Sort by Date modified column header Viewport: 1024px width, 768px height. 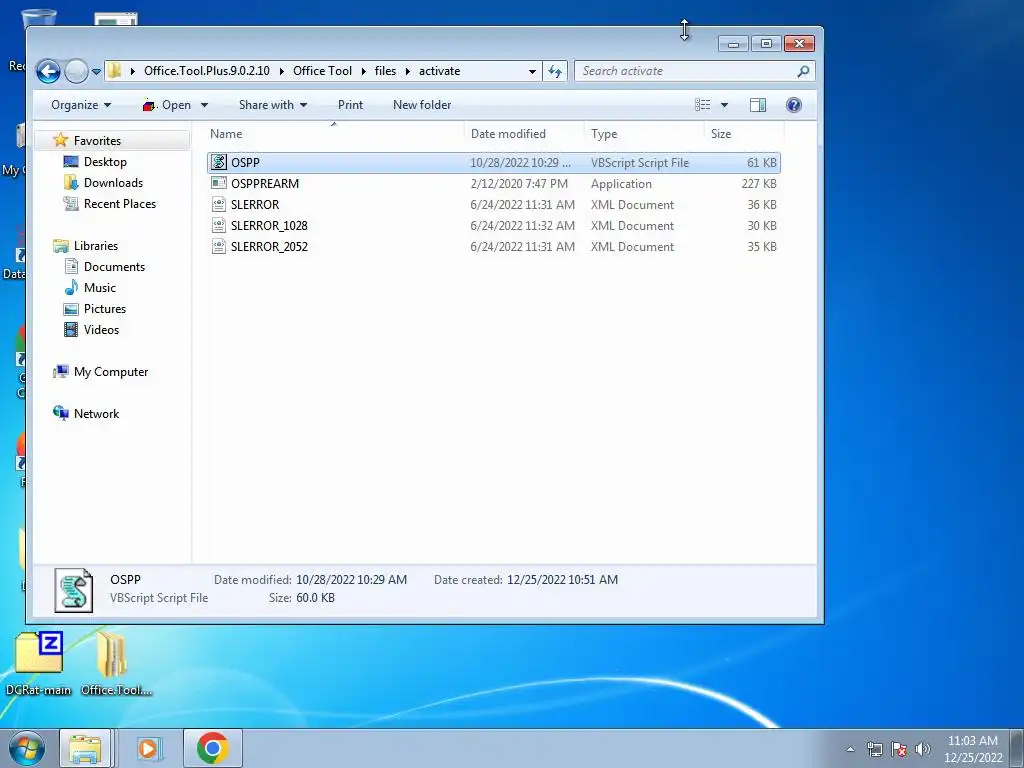pos(507,133)
